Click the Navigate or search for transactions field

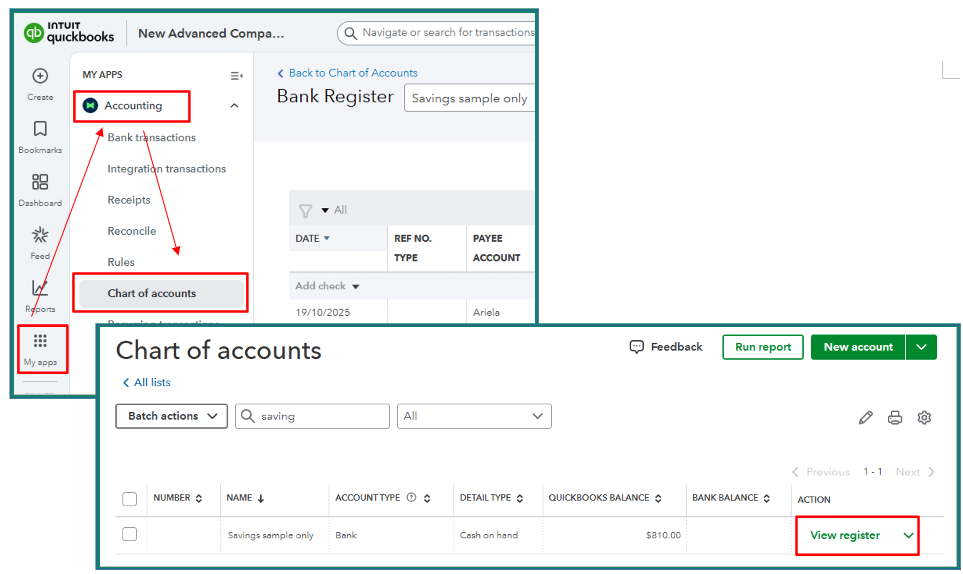coord(437,33)
